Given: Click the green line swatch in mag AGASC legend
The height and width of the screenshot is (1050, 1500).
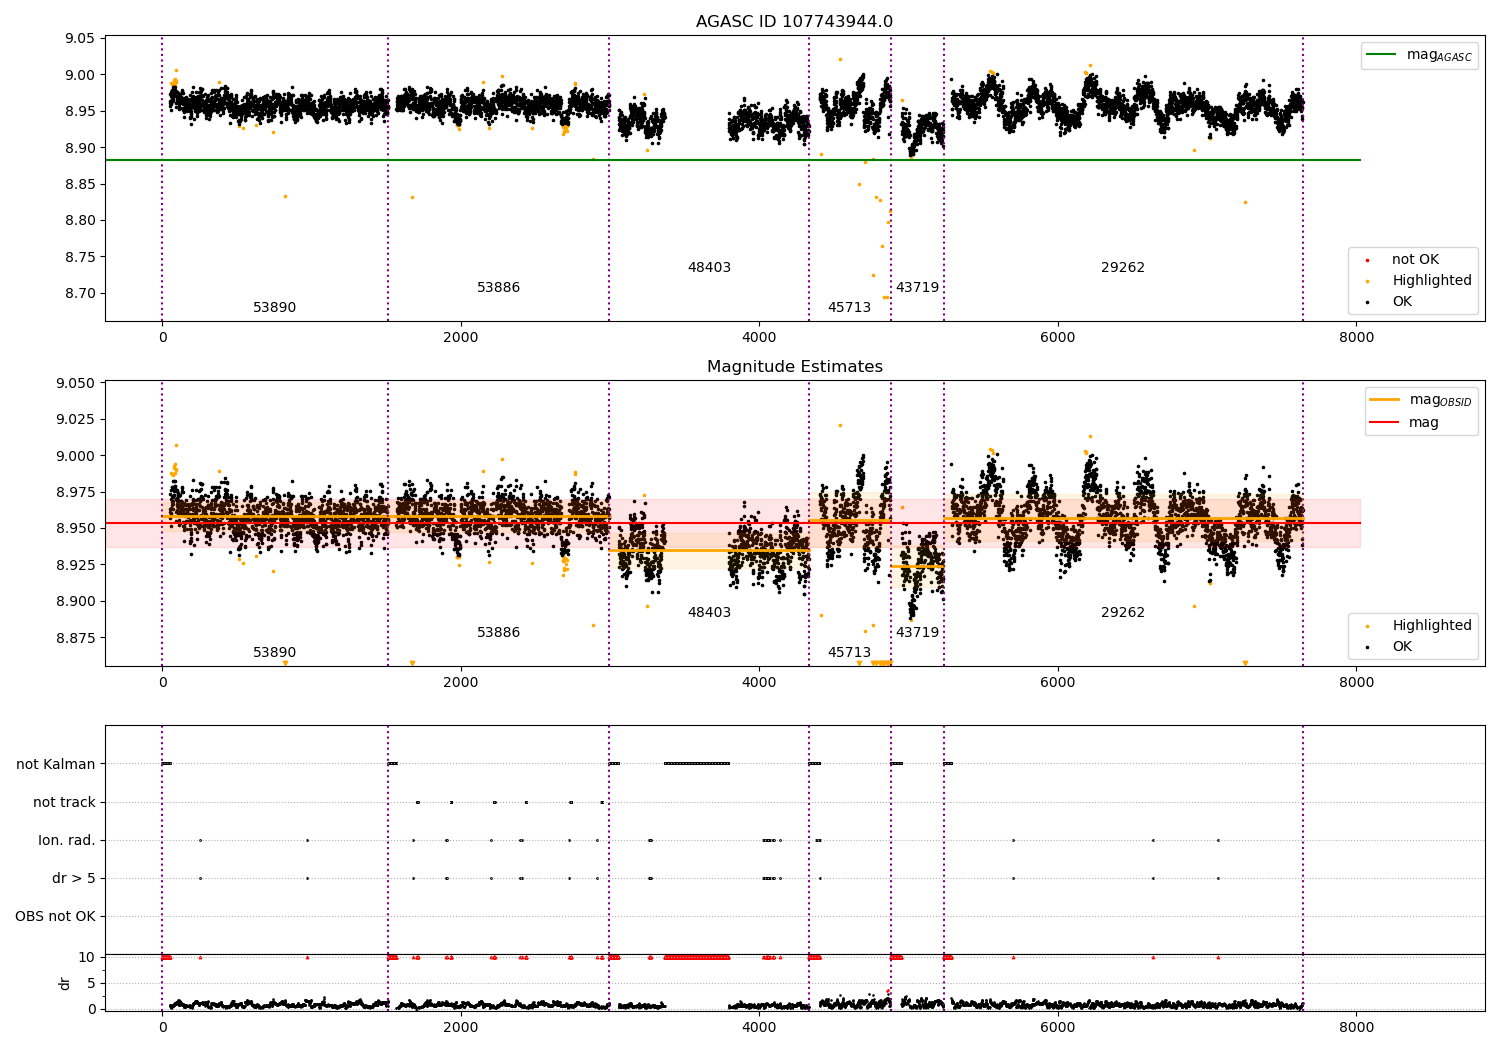Looking at the screenshot, I should click(1382, 55).
